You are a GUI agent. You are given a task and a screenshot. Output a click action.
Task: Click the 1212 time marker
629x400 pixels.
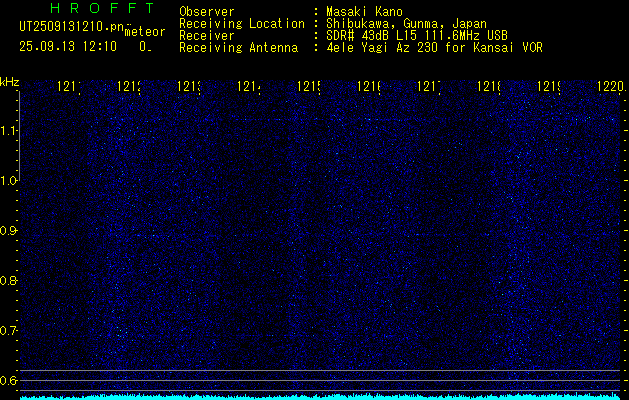pyautogui.click(x=129, y=86)
